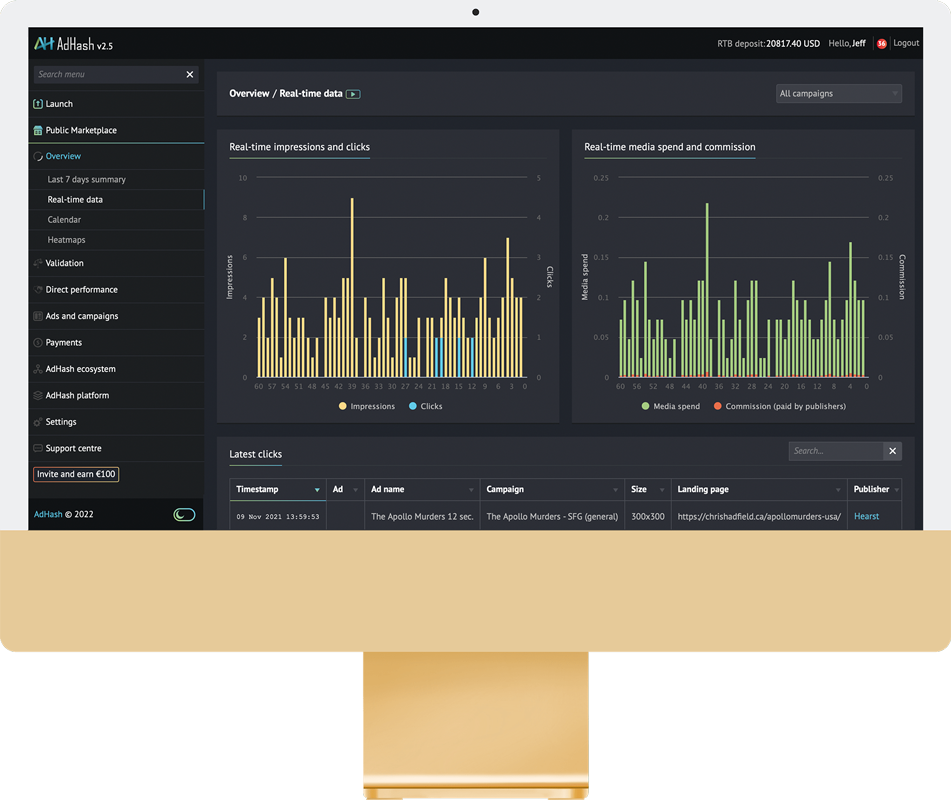Open the Hearst publisher link

point(866,517)
